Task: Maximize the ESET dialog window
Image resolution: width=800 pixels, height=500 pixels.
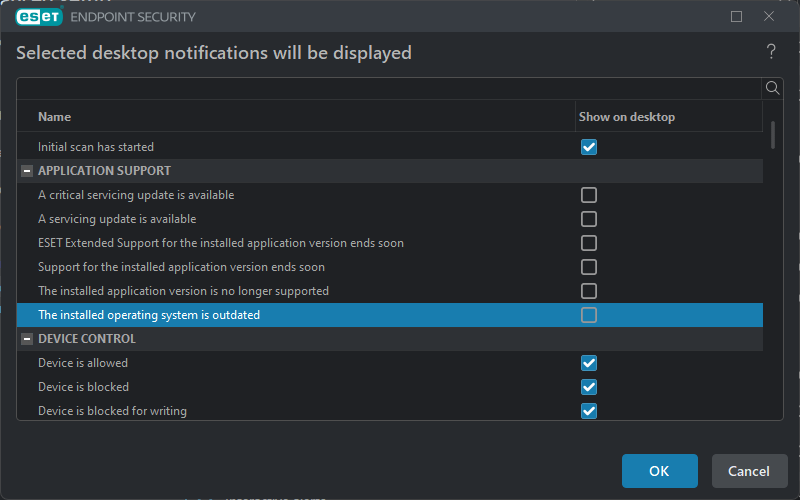Action: [x=737, y=17]
